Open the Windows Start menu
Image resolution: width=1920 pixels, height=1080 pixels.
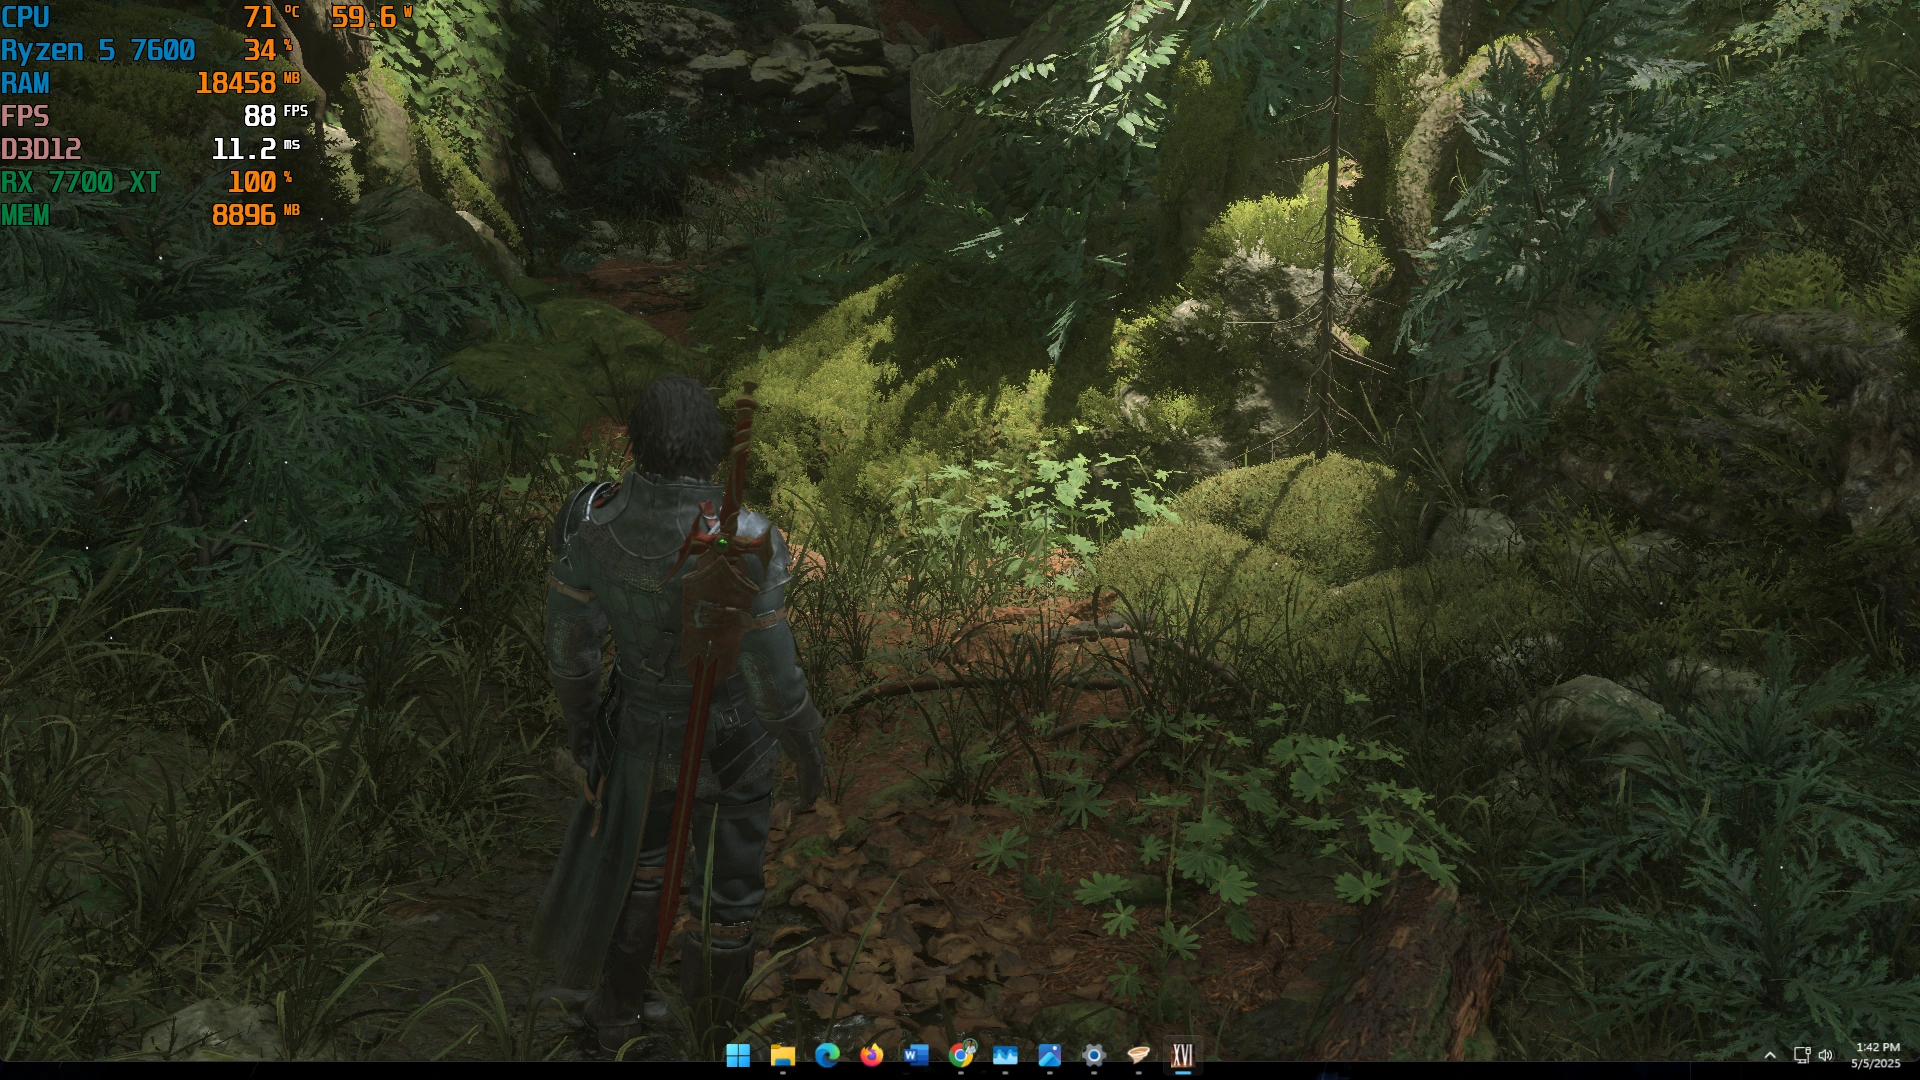pos(738,1055)
